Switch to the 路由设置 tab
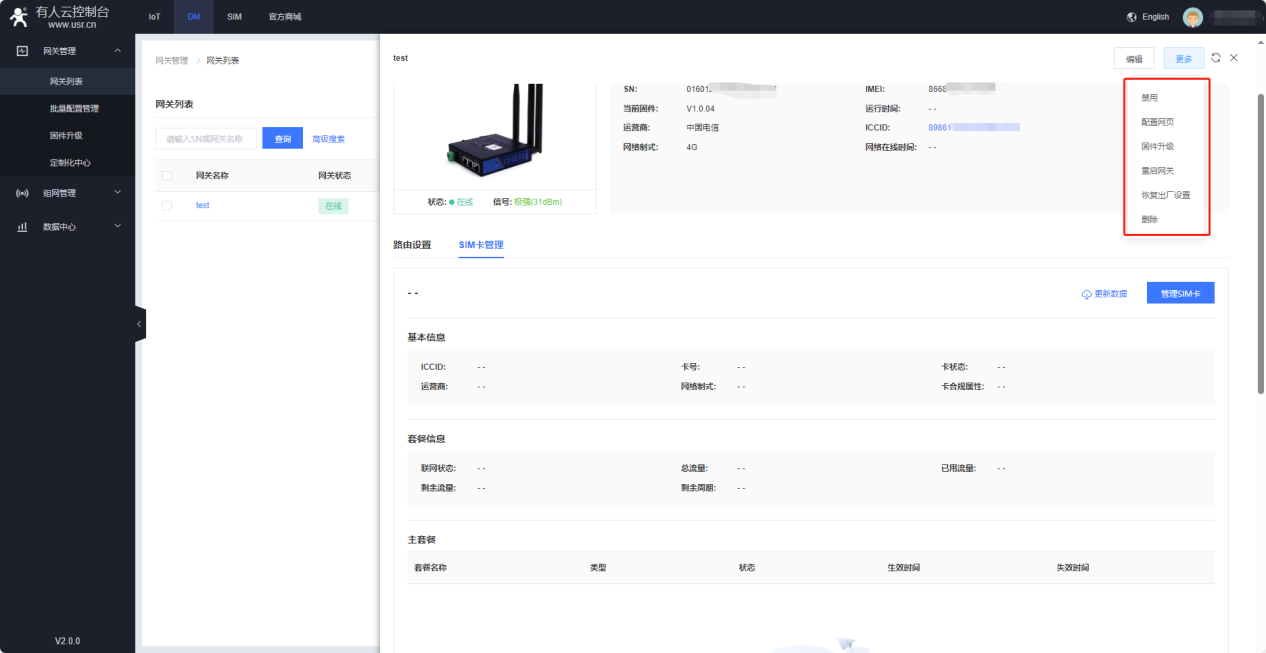This screenshot has width=1266, height=653. [412, 245]
